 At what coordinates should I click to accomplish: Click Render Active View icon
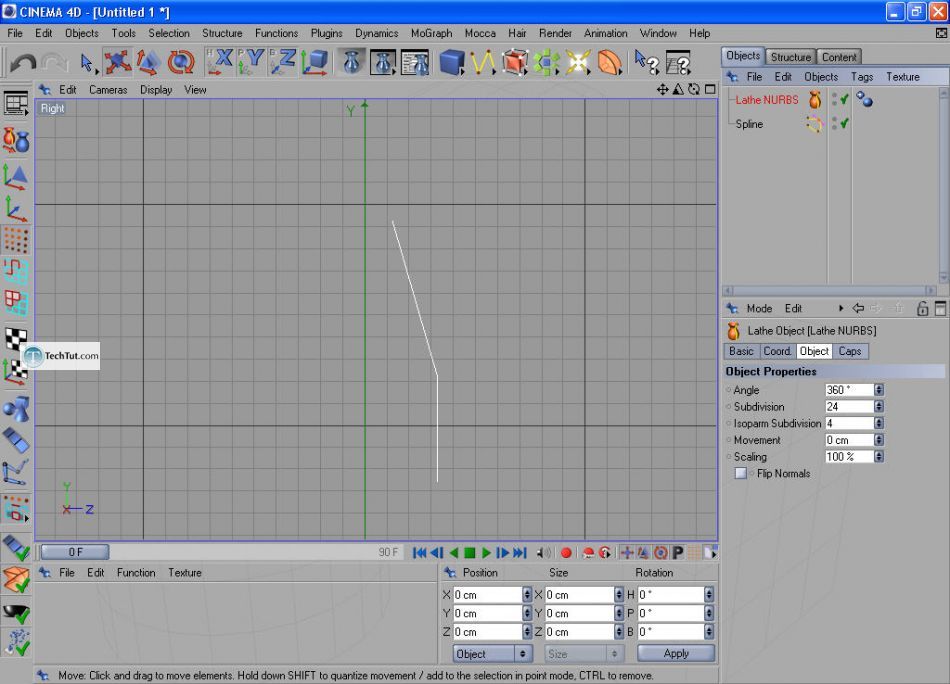pos(351,62)
